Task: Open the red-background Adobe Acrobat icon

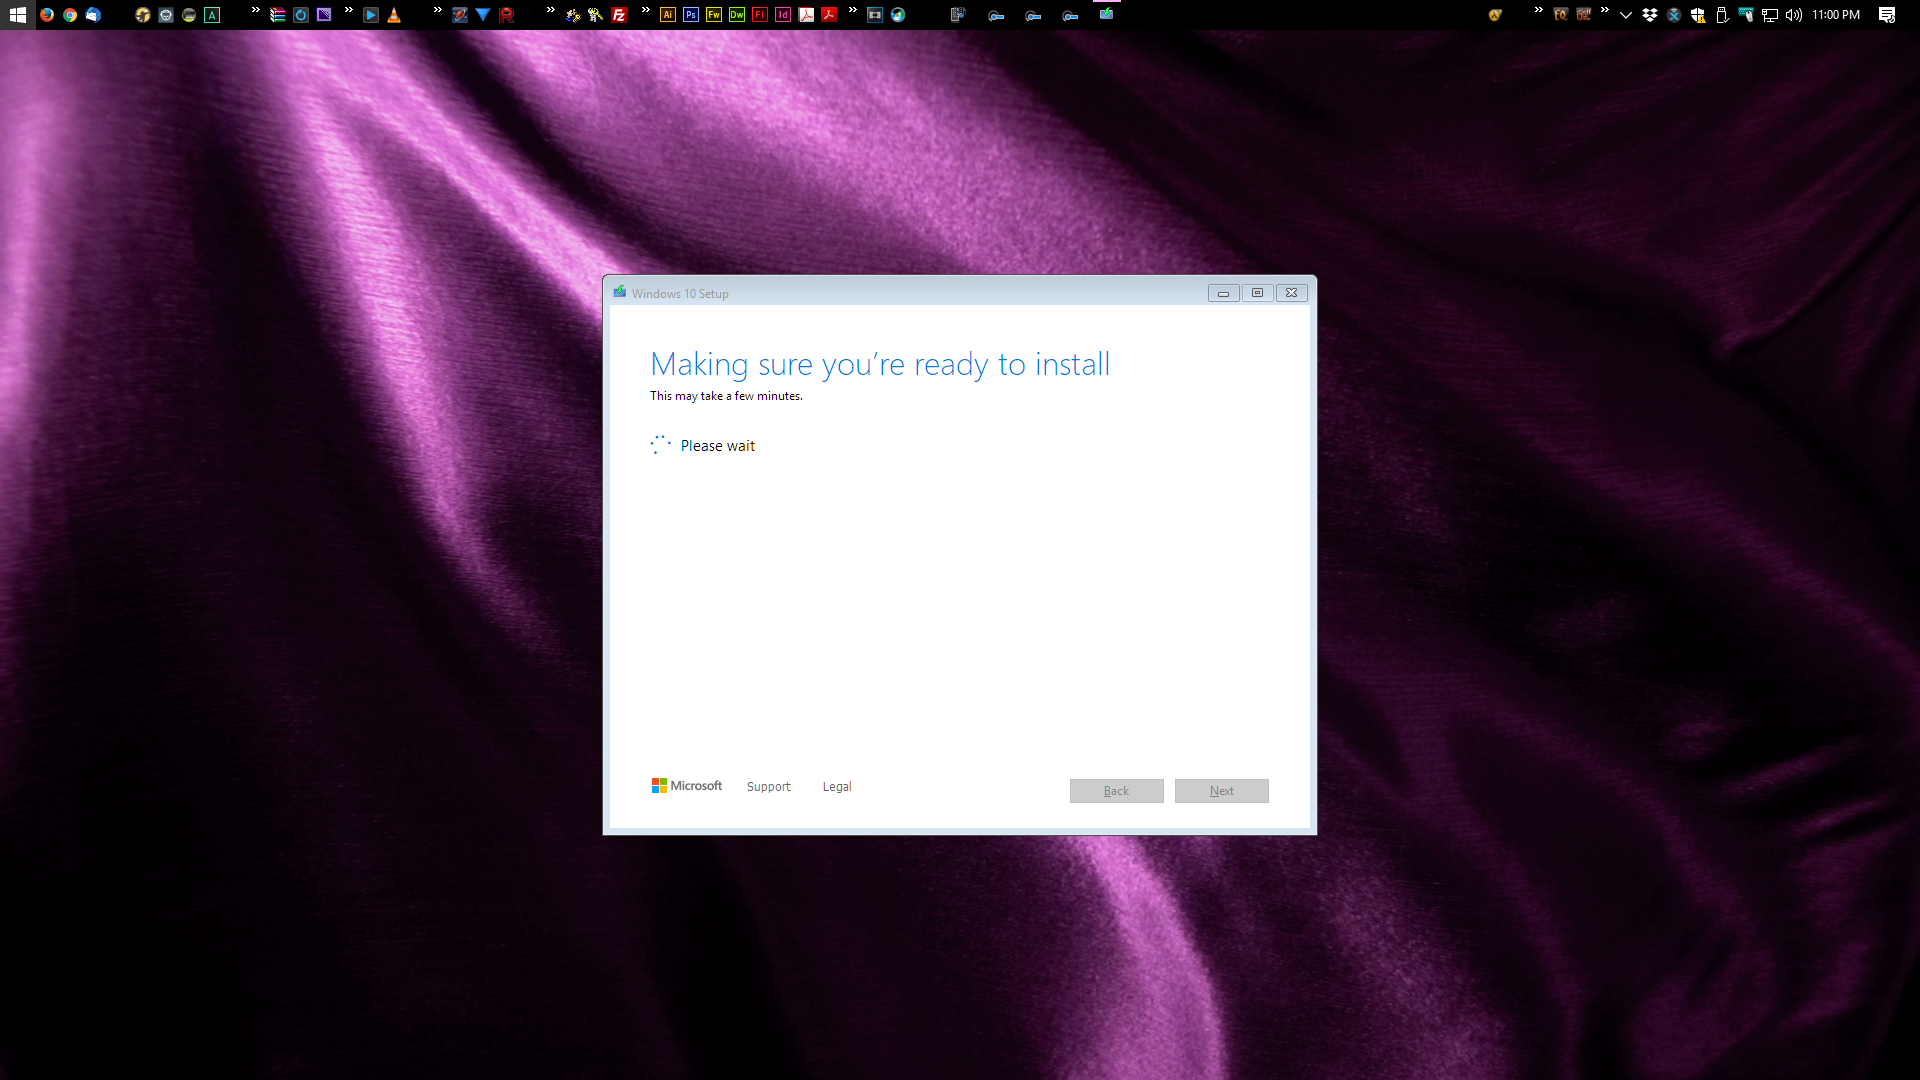Action: tap(829, 15)
